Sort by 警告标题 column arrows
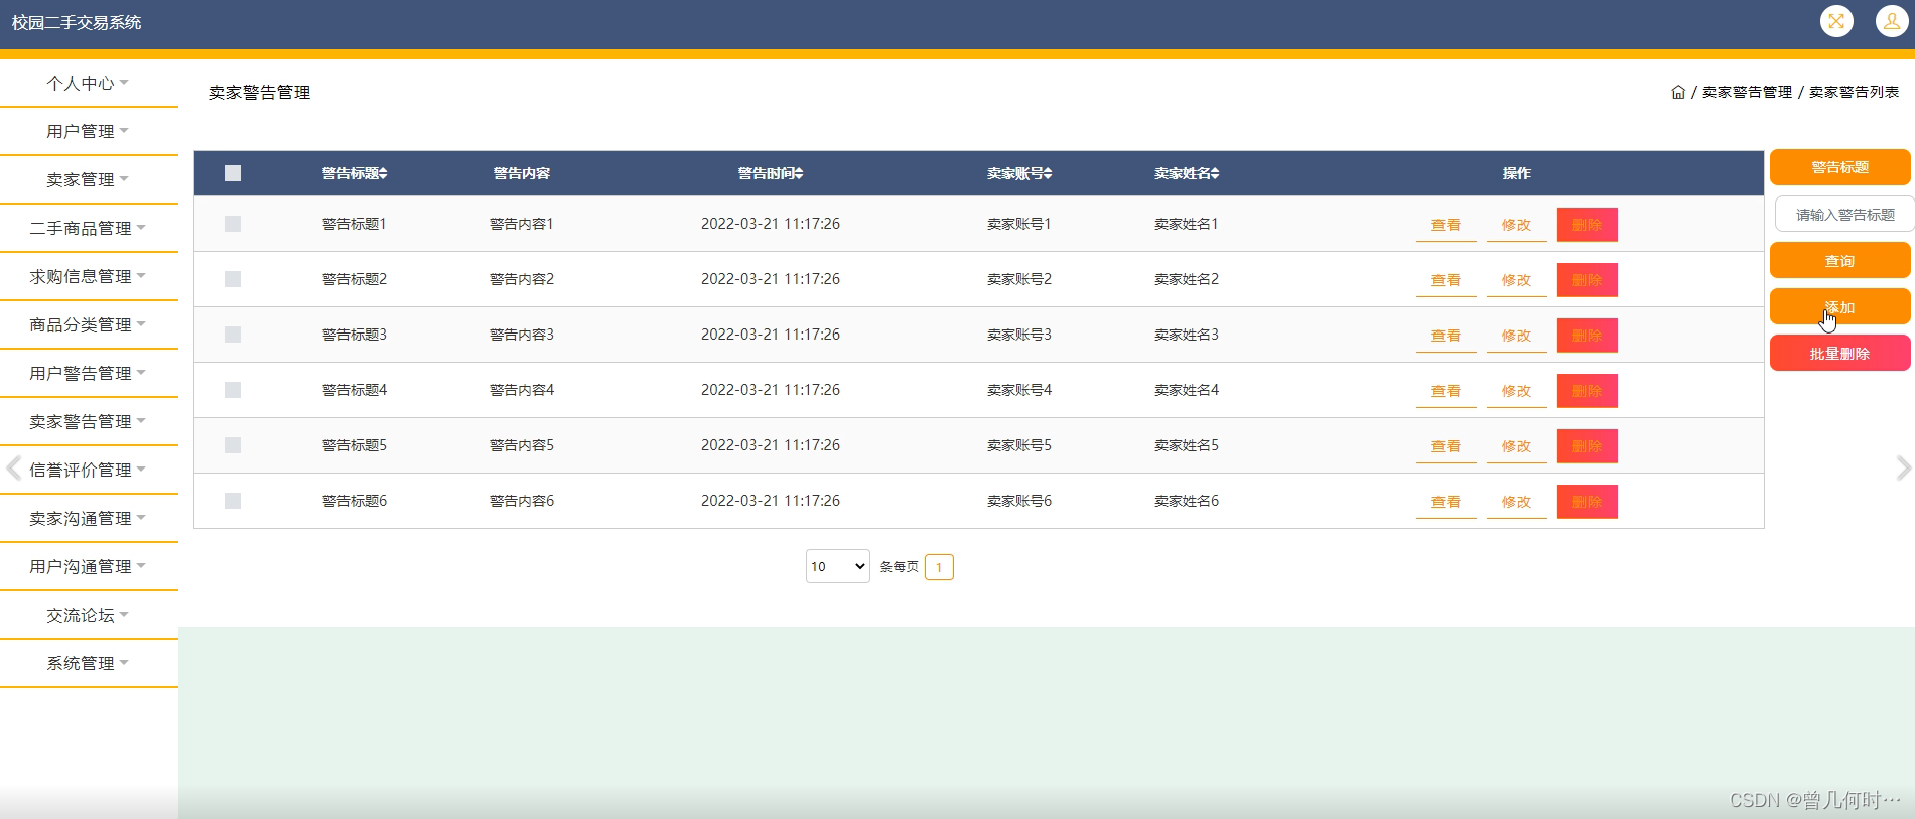Viewport: 1915px width, 819px height. click(x=383, y=173)
